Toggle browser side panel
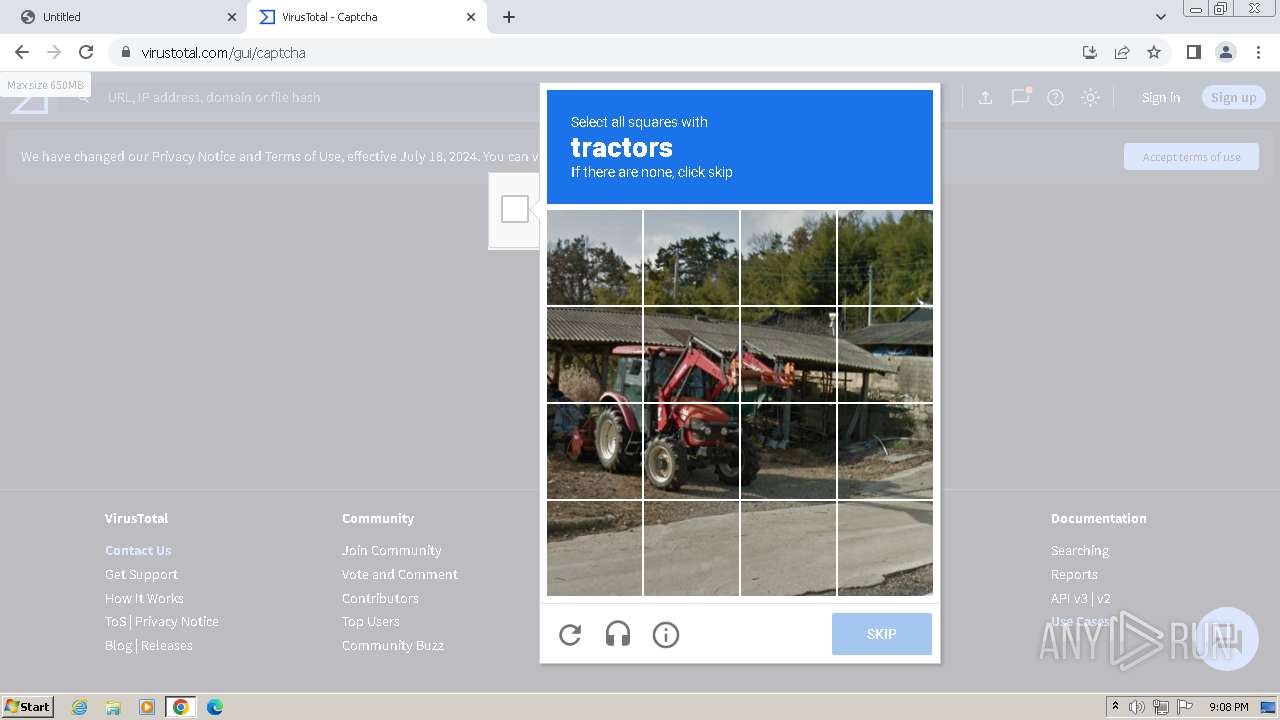The width and height of the screenshot is (1280, 720). coord(1193,52)
